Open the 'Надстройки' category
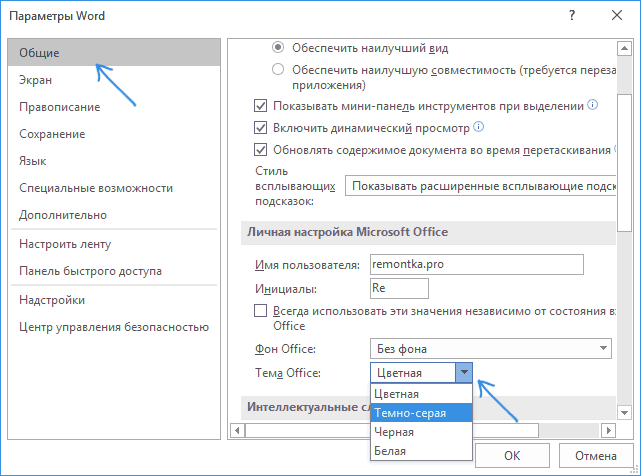The height and width of the screenshot is (476, 641). click(x=114, y=300)
